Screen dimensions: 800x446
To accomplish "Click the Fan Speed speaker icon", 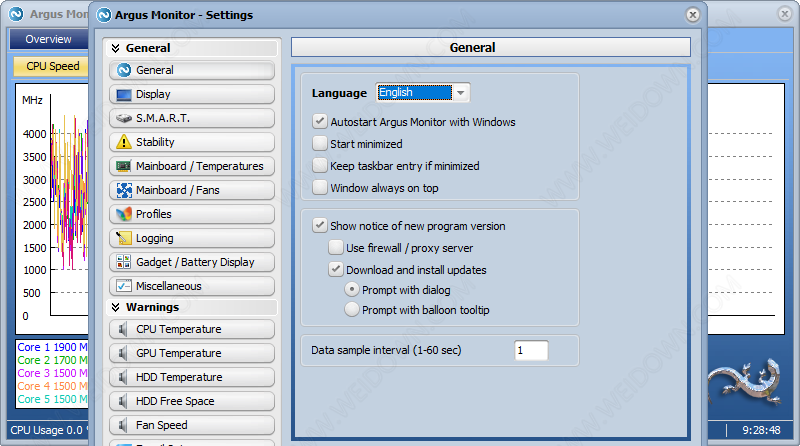I will coord(122,425).
